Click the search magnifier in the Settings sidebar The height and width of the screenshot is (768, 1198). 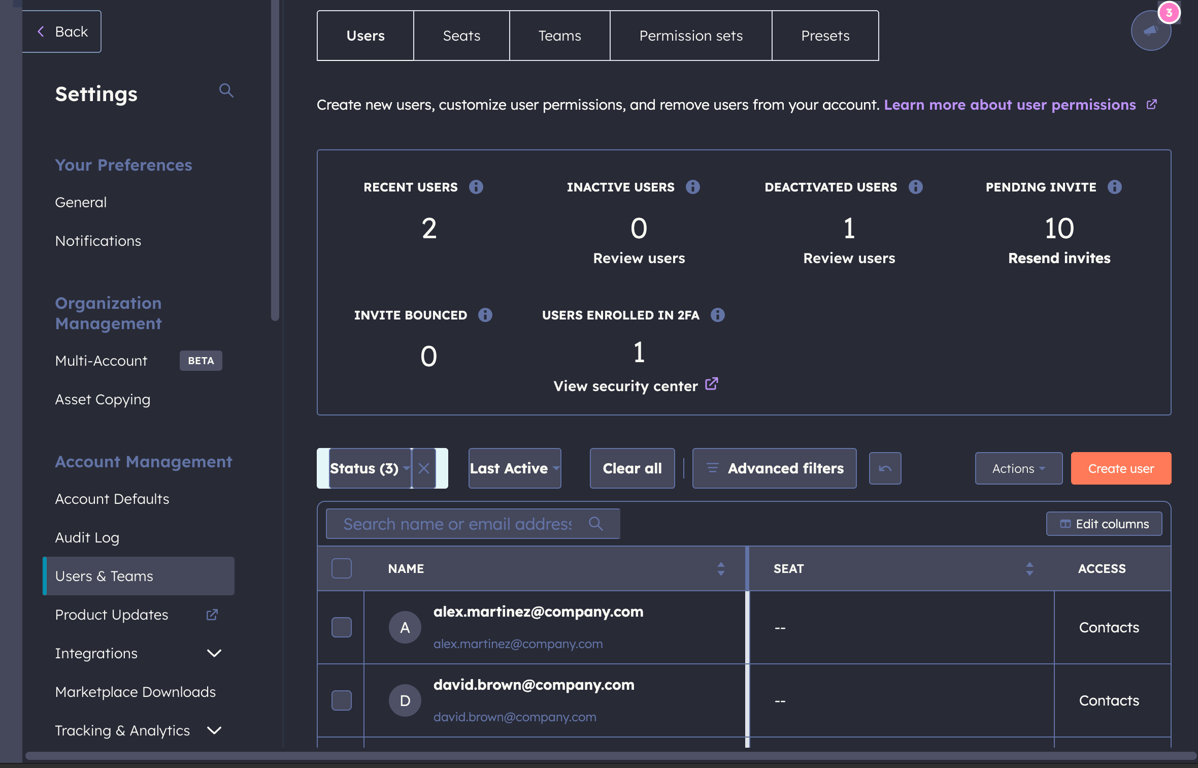226,90
